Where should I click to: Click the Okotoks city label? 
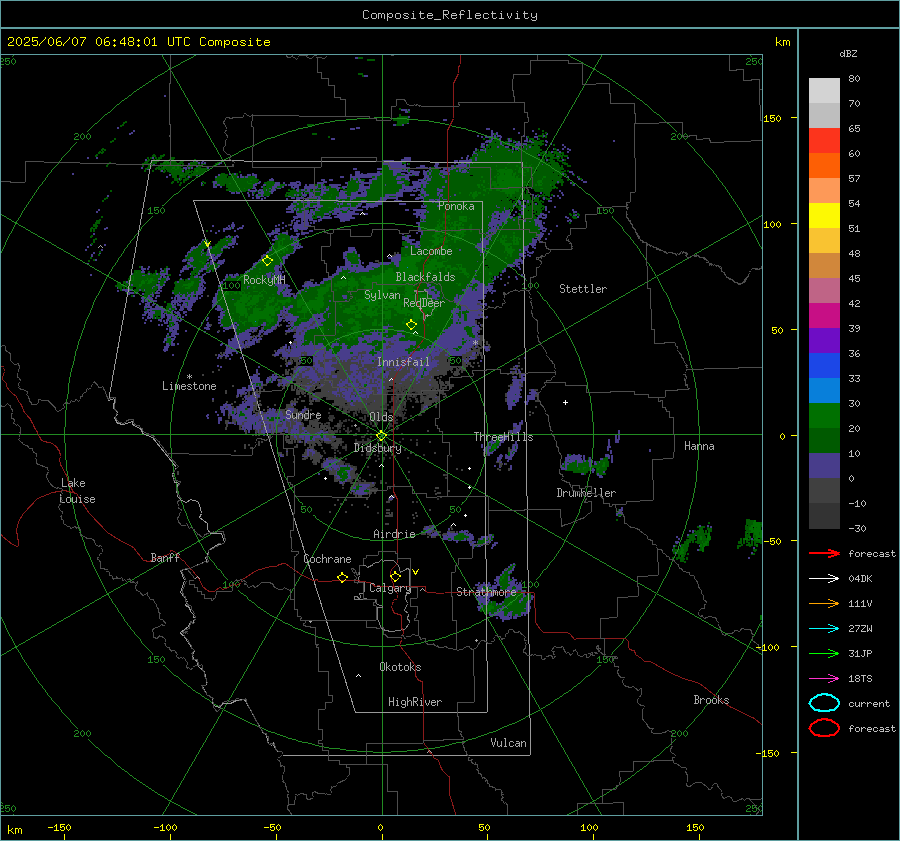click(400, 667)
